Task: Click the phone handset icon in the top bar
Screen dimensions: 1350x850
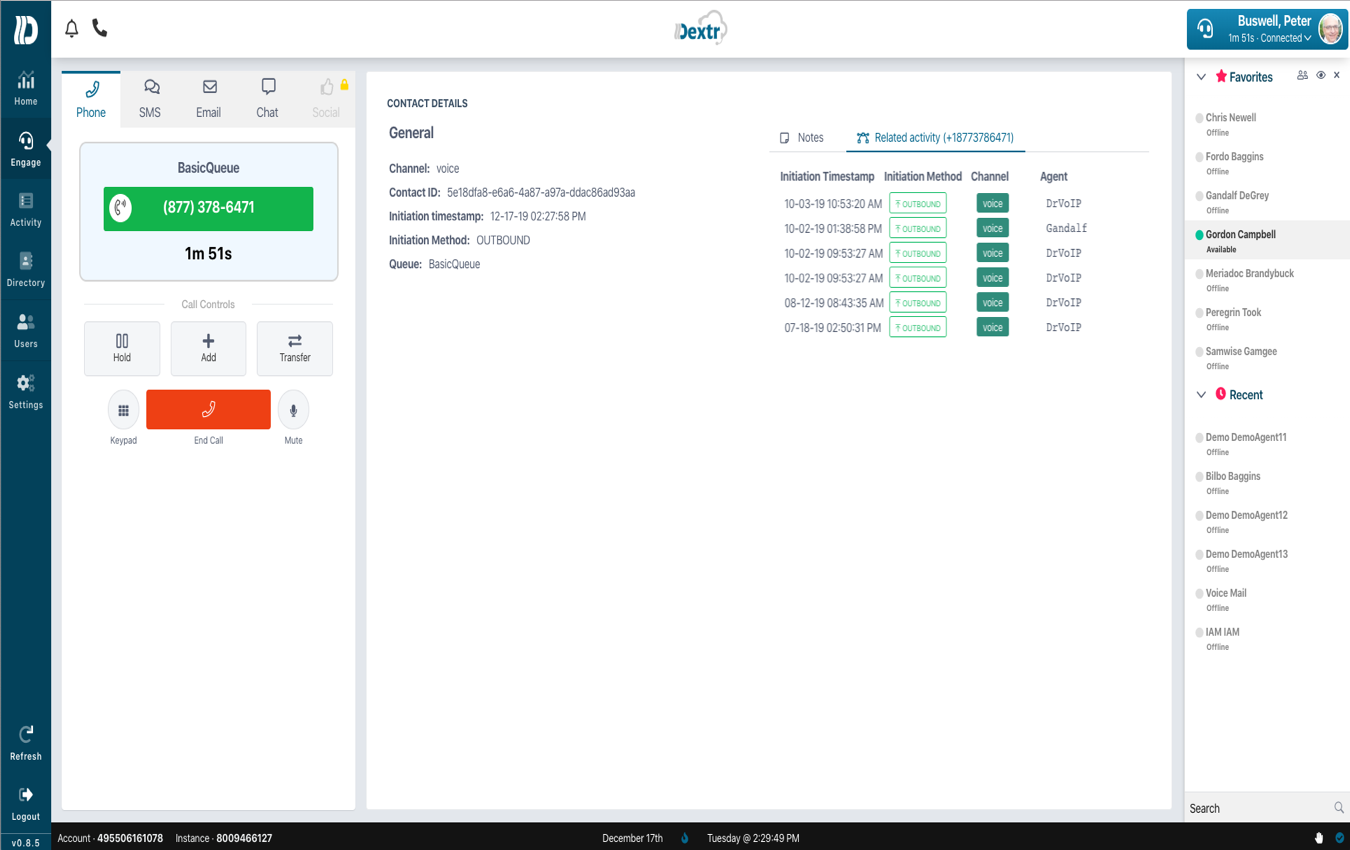Action: tap(100, 28)
